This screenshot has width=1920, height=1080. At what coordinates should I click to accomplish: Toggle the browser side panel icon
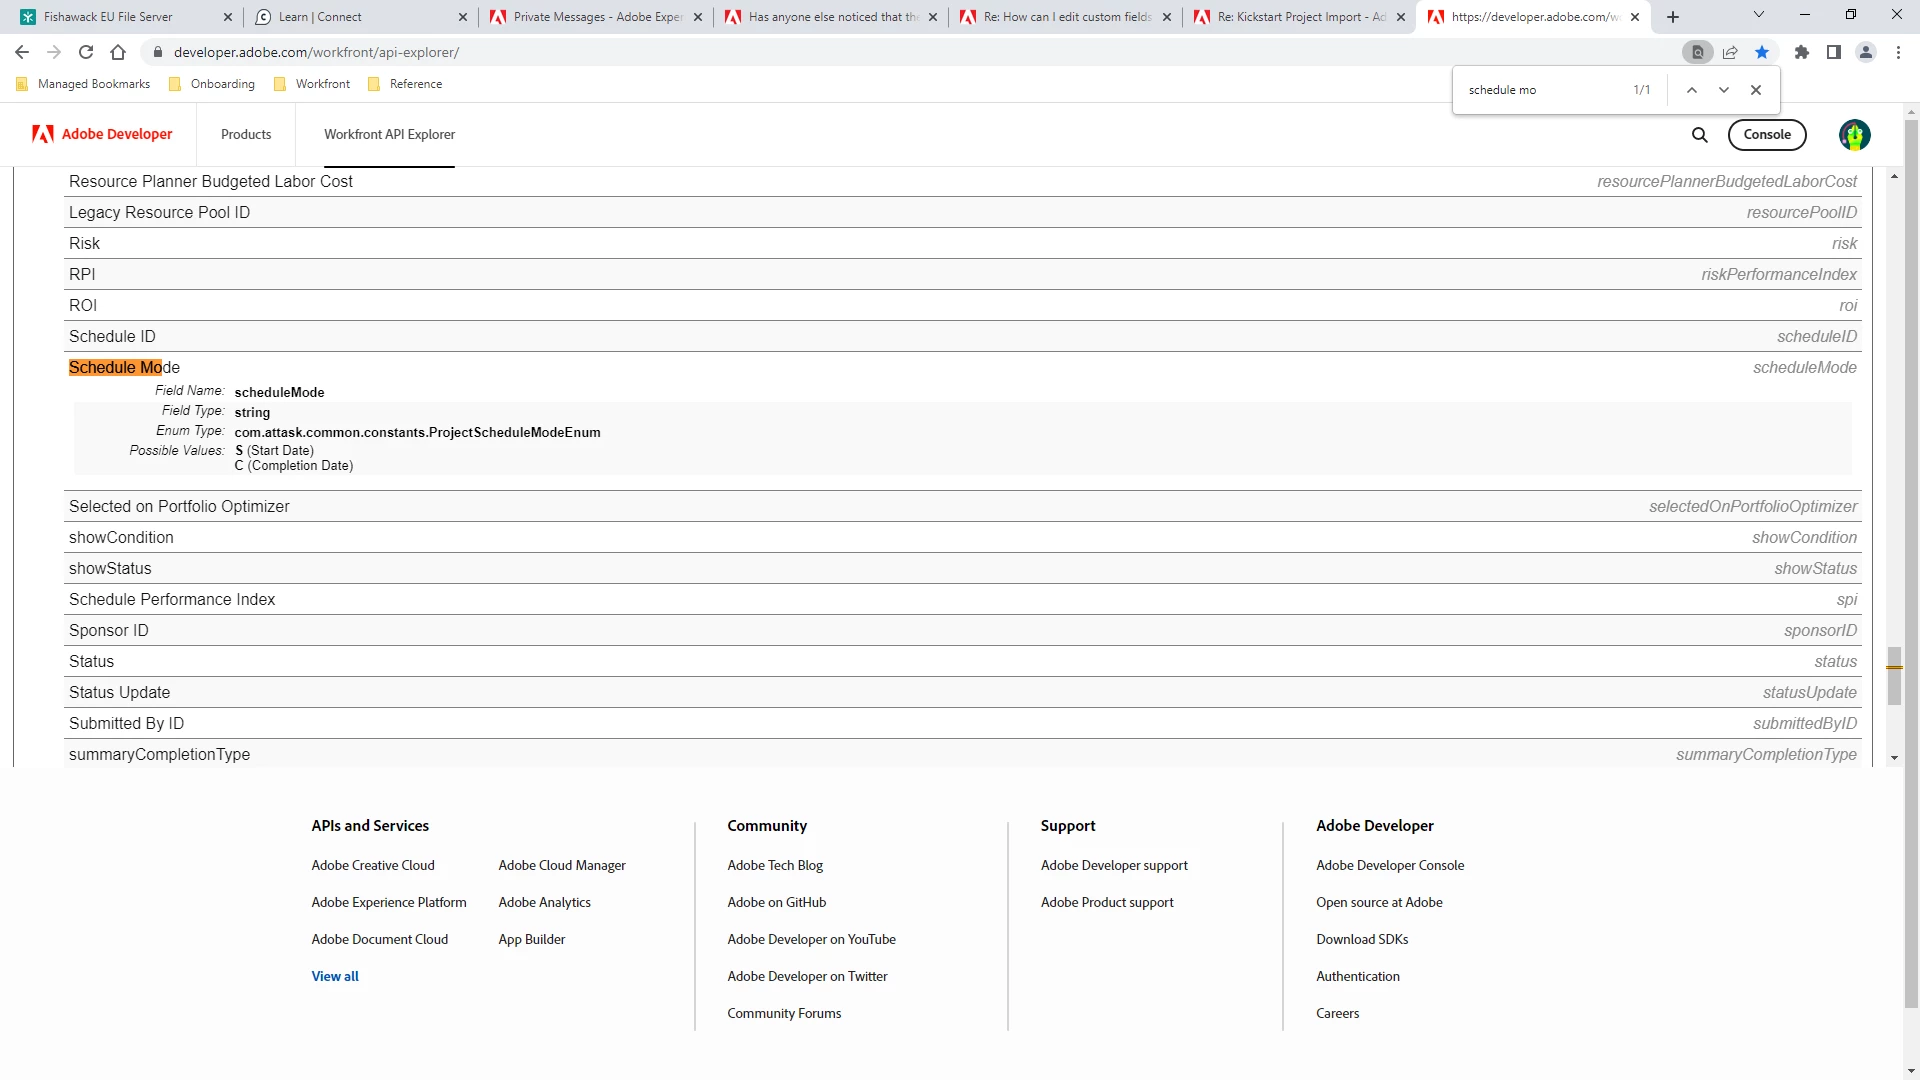pos(1833,52)
